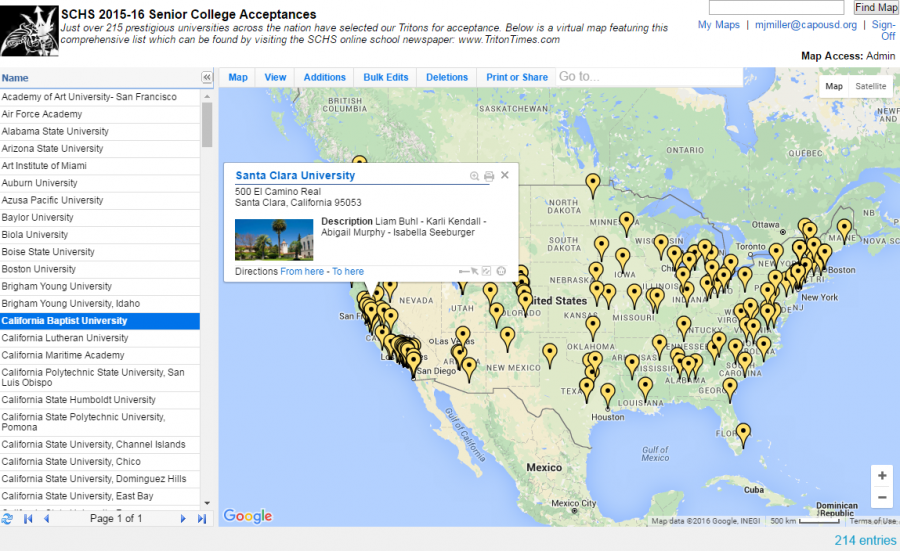The height and width of the screenshot is (551, 900).
Task: Select Arizona State University entry
Action: point(100,149)
